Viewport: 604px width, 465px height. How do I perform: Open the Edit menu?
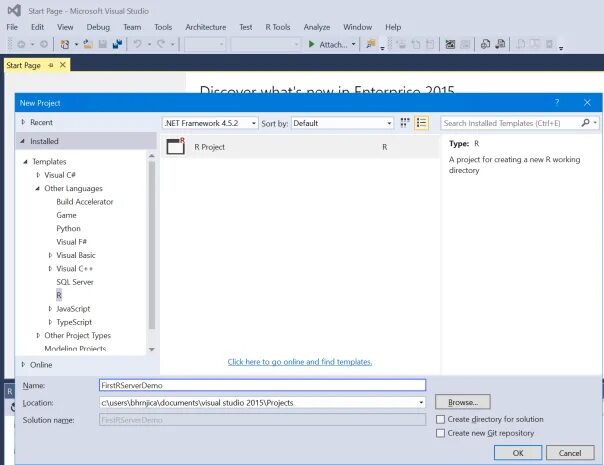37,27
